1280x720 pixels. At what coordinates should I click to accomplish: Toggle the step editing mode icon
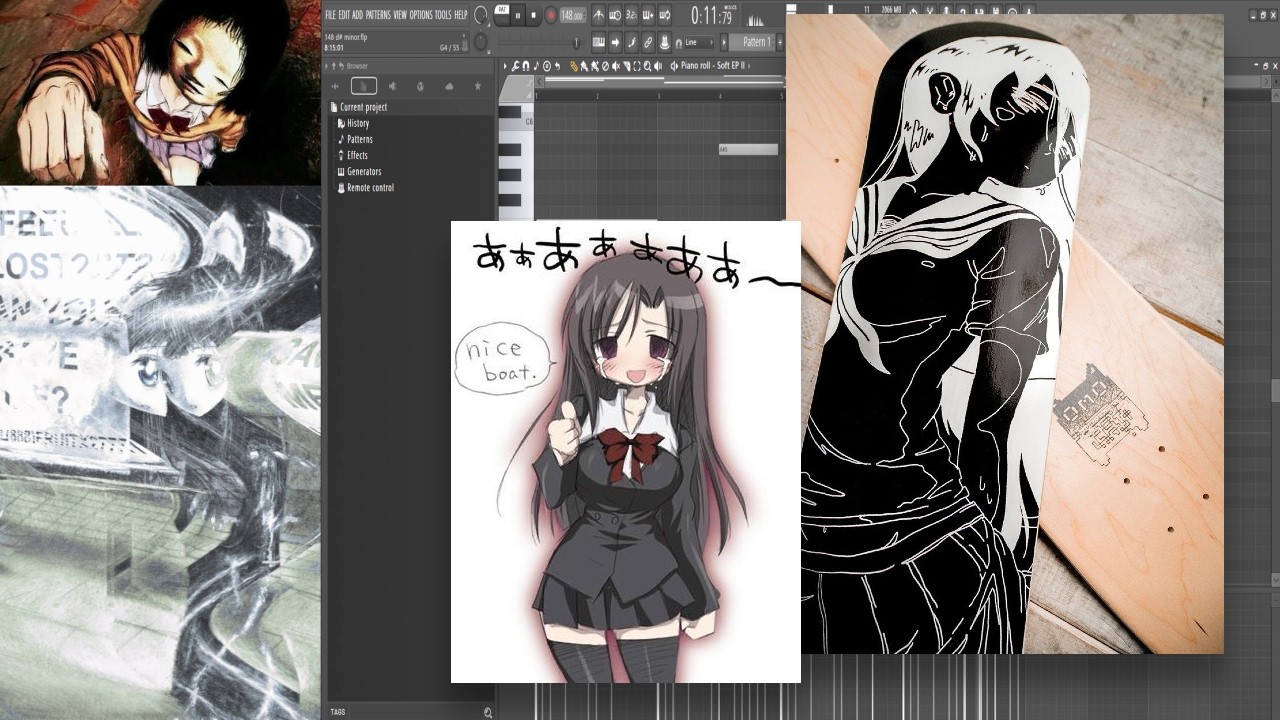pyautogui.click(x=631, y=43)
